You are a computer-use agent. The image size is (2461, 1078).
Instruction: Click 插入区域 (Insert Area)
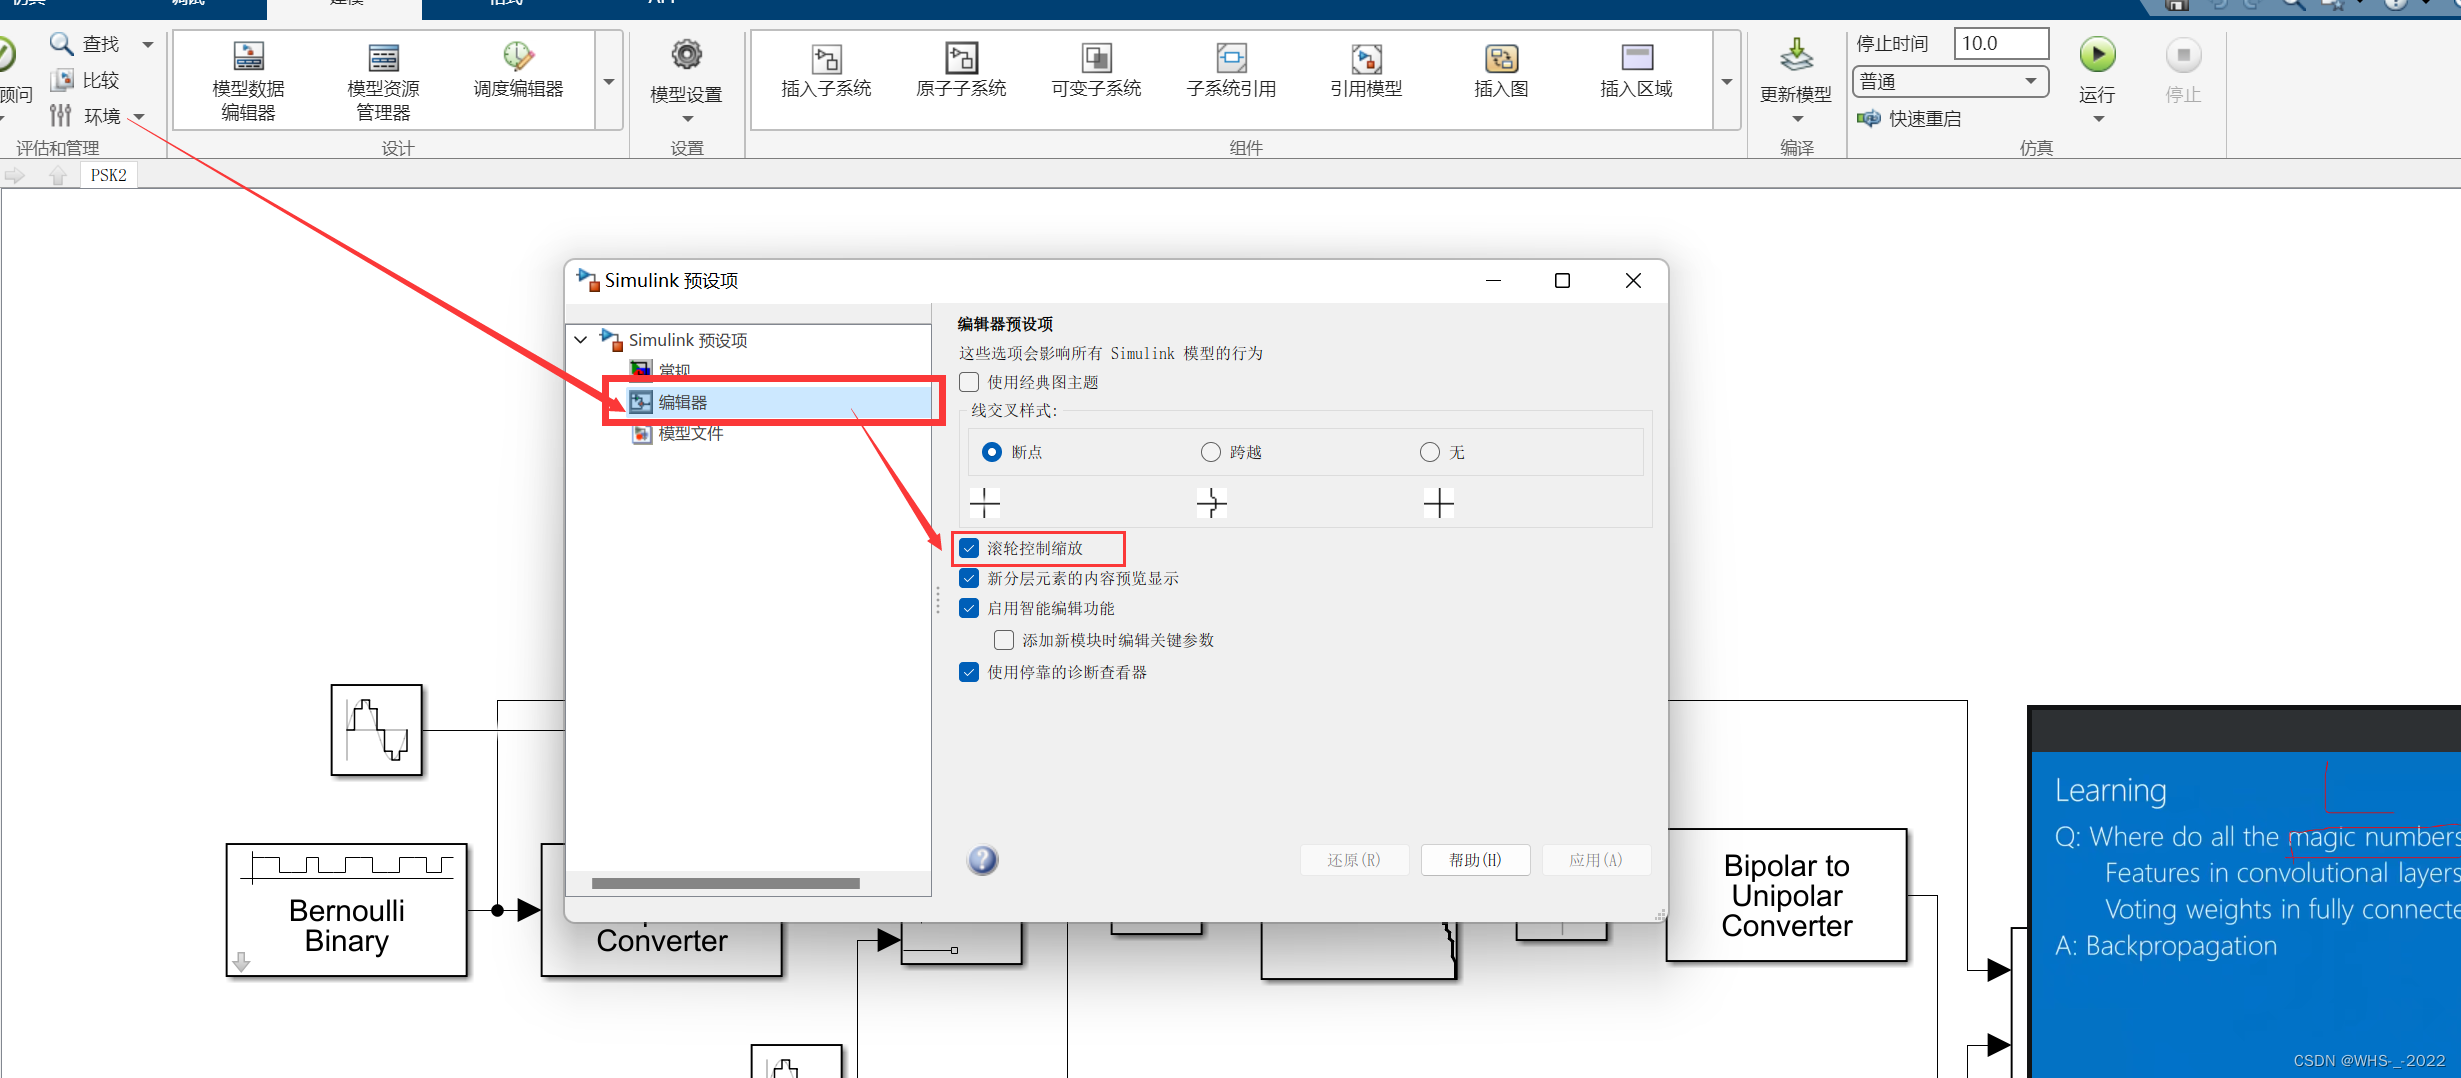pyautogui.click(x=1636, y=70)
